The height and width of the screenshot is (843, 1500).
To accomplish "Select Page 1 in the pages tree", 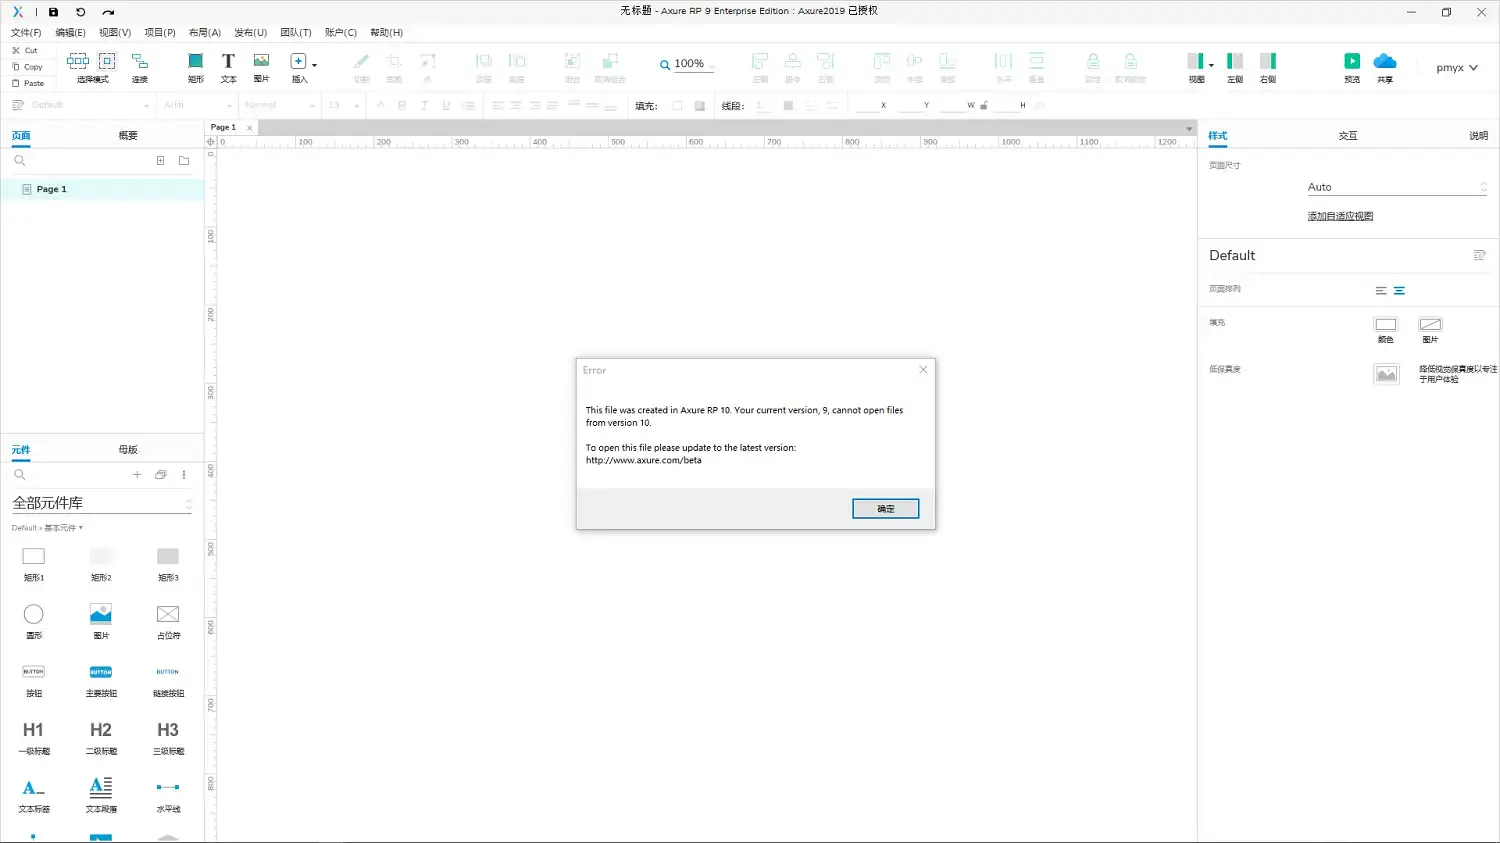I will tap(51, 189).
